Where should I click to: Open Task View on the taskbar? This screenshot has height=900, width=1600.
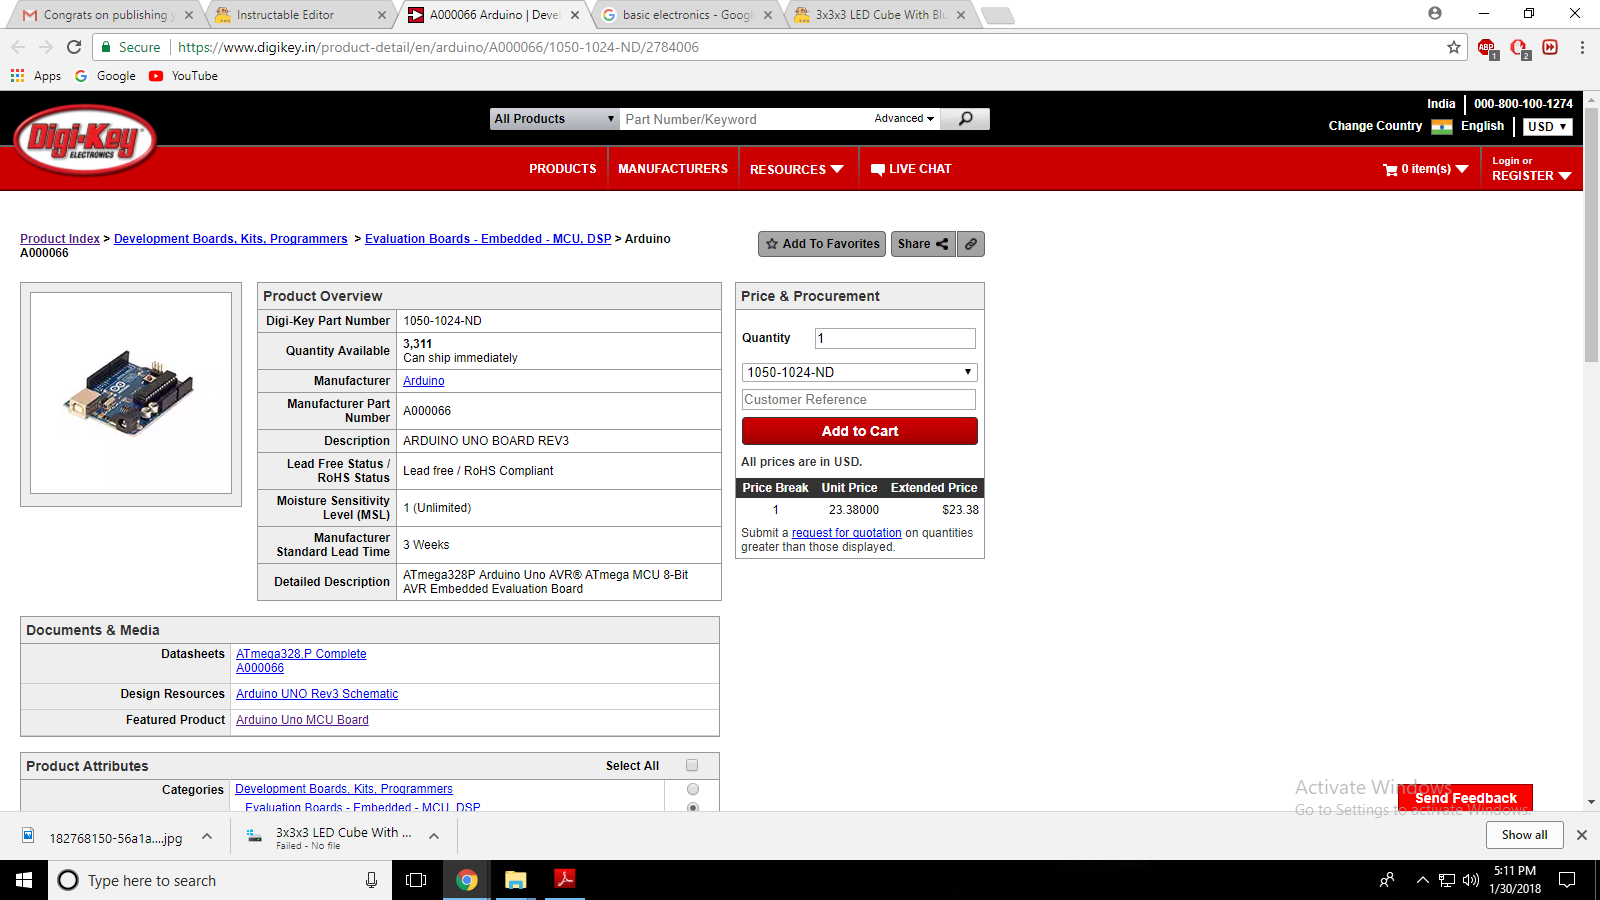pos(416,880)
